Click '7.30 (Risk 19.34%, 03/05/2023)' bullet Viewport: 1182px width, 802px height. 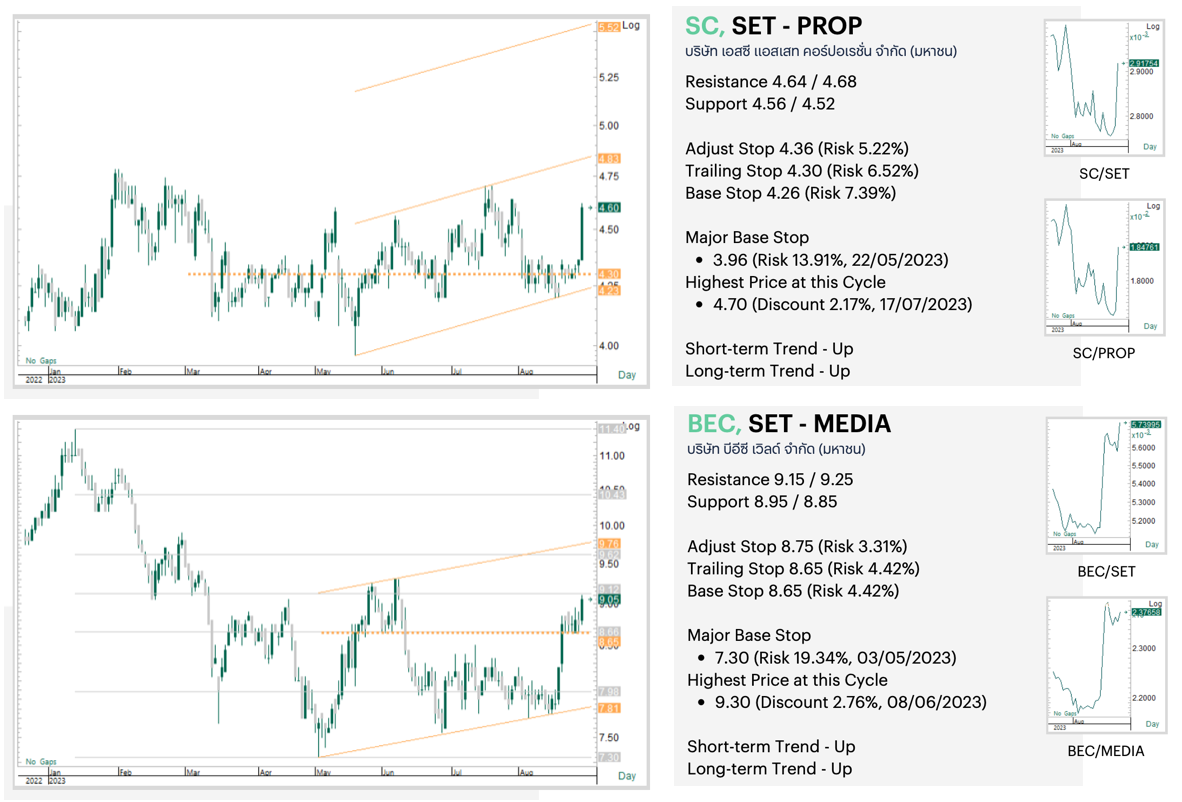(835, 658)
